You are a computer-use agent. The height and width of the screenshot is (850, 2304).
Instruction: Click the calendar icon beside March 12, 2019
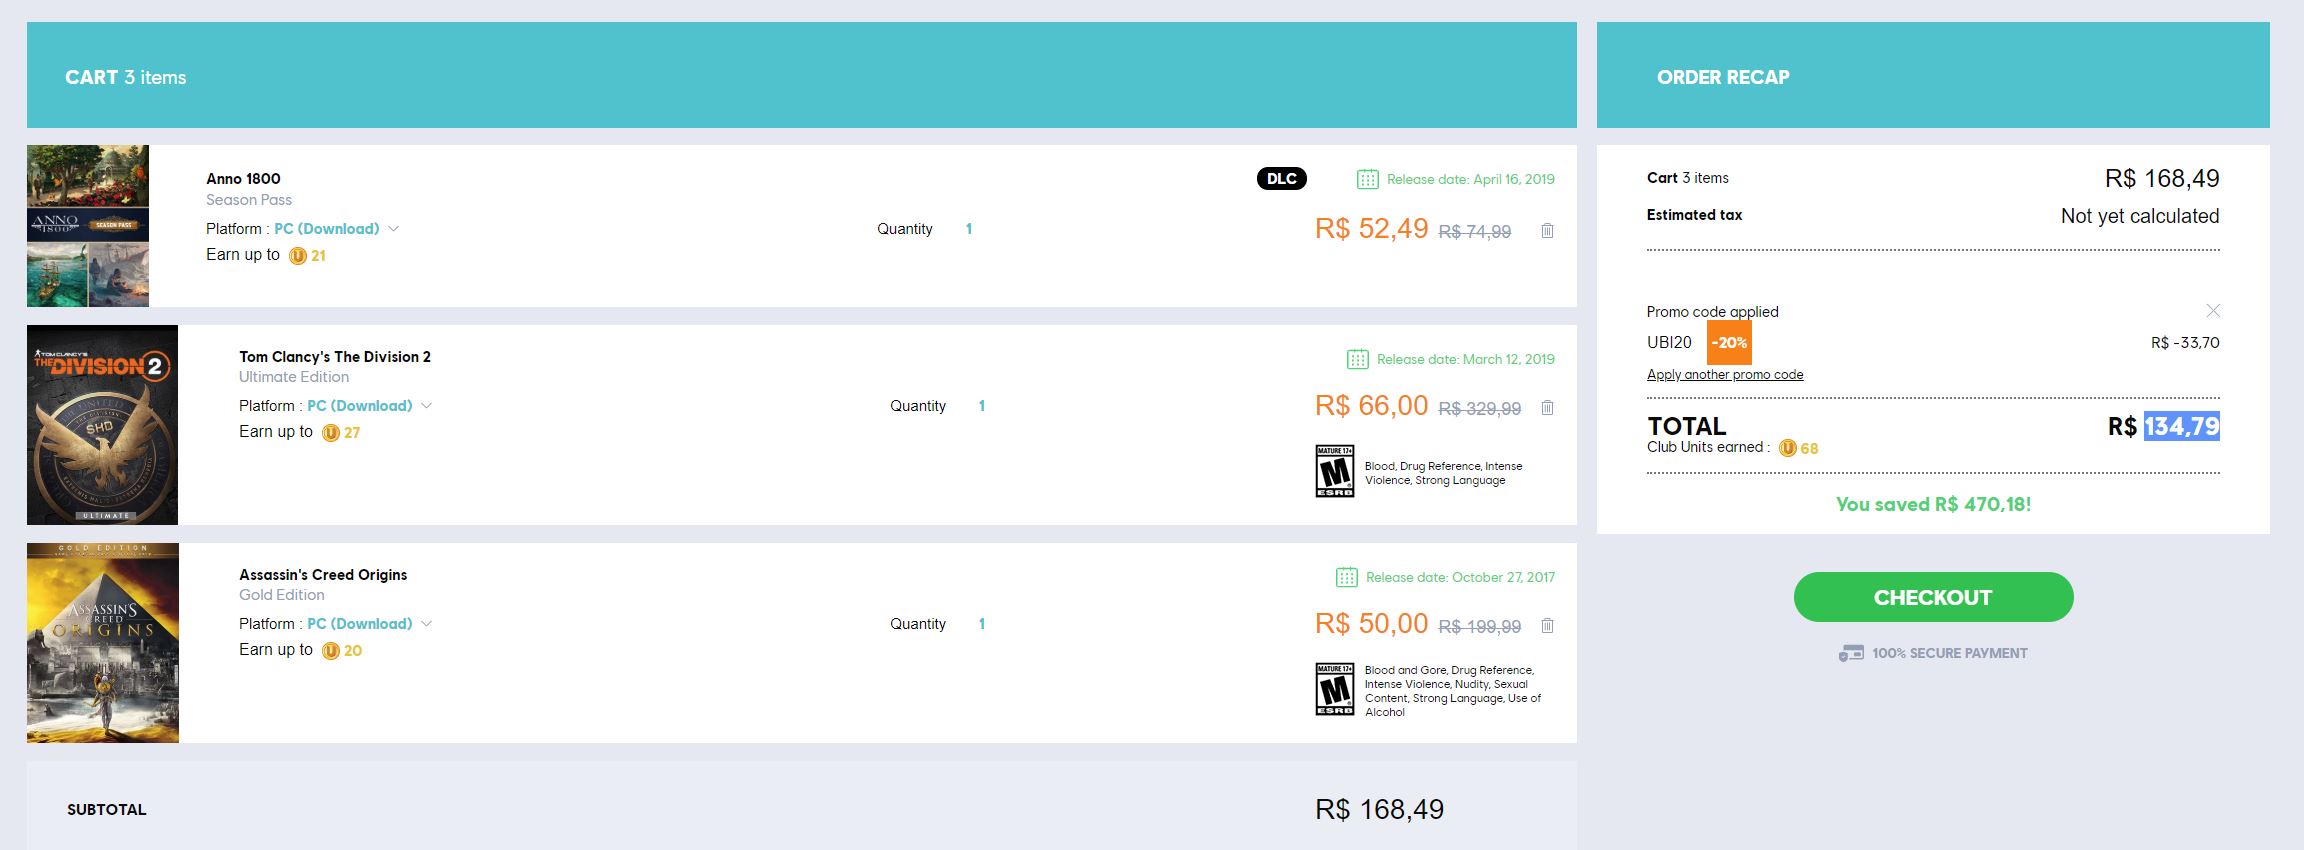pyautogui.click(x=1357, y=359)
